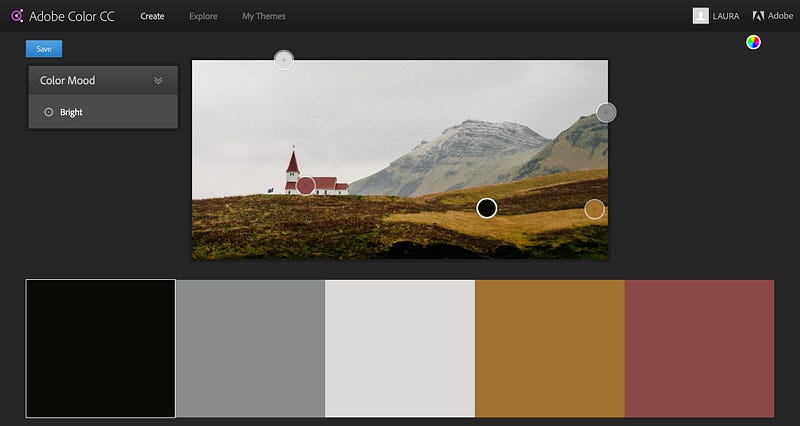Switch to the Create tab
The image size is (800, 426).
[152, 16]
